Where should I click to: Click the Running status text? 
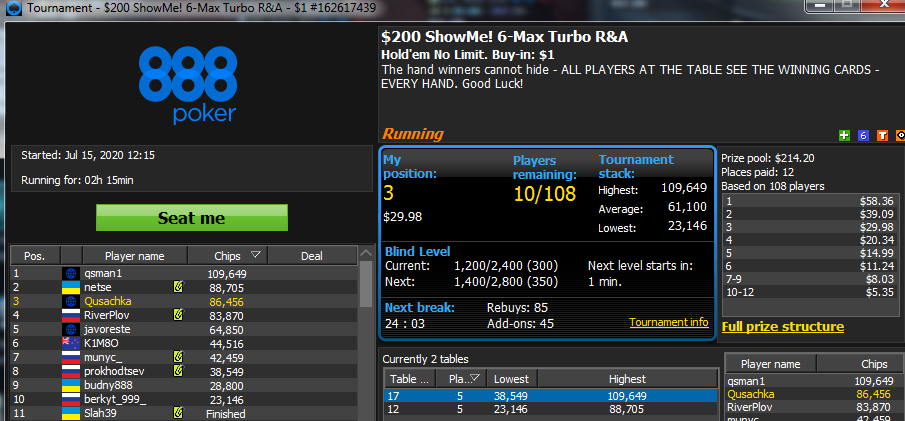point(413,134)
